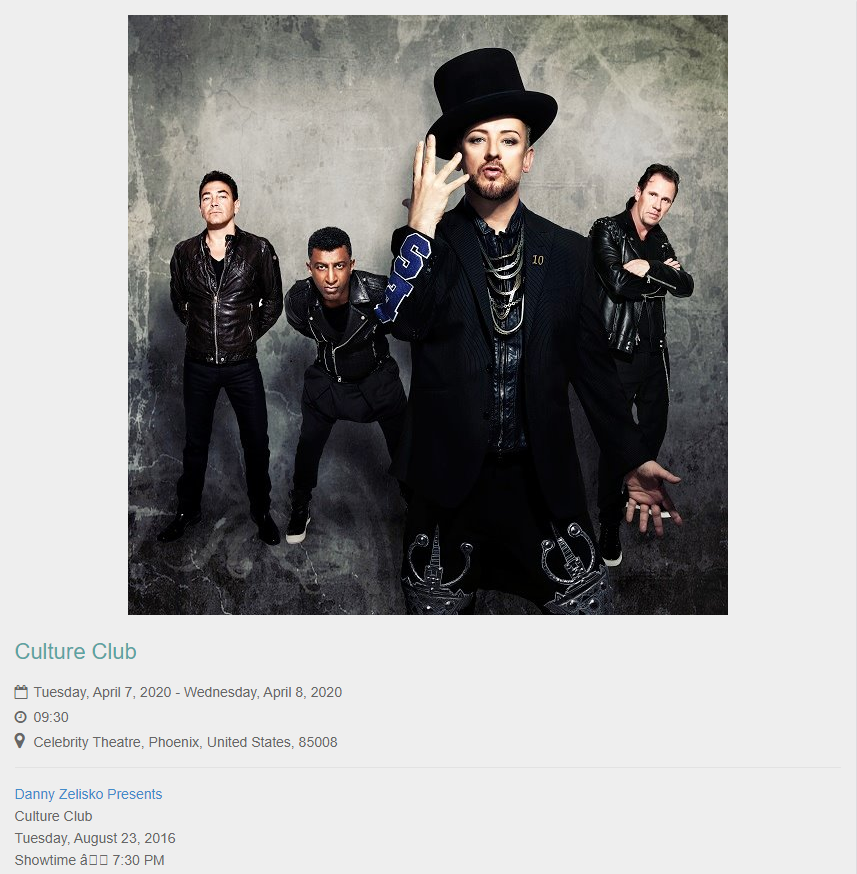The image size is (857, 874).
Task: Click the Wednesday, April 8, 2020 end date
Action: (x=263, y=692)
